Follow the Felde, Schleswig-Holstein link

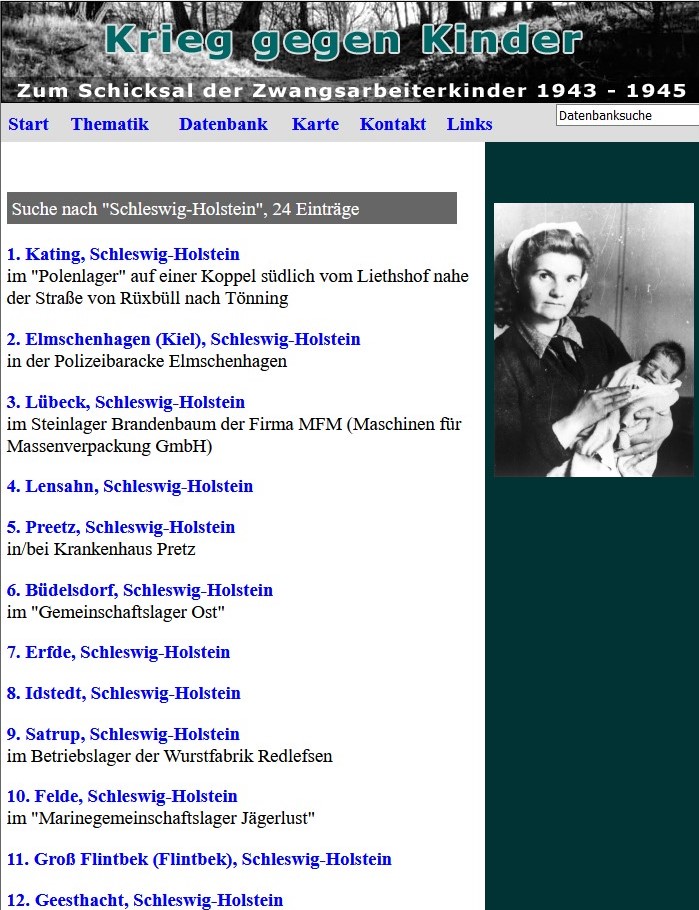(x=122, y=796)
